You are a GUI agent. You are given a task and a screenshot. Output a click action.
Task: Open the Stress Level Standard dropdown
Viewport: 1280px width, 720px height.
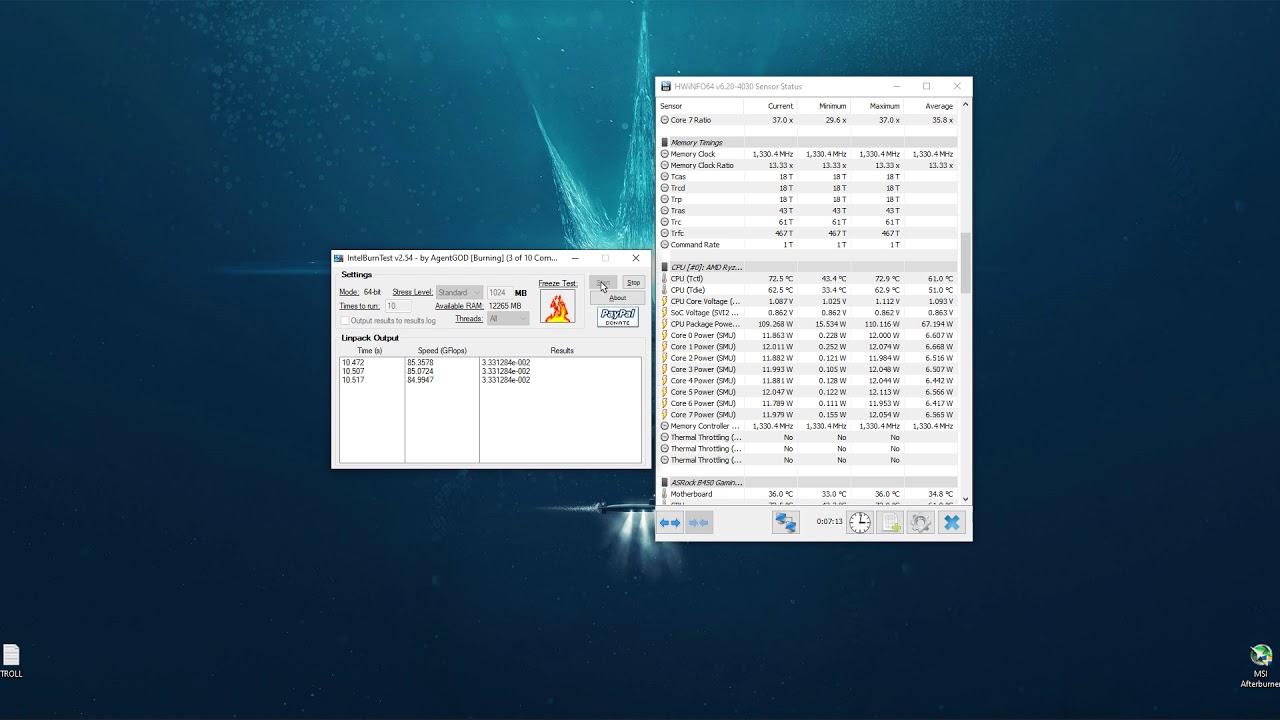(x=459, y=292)
